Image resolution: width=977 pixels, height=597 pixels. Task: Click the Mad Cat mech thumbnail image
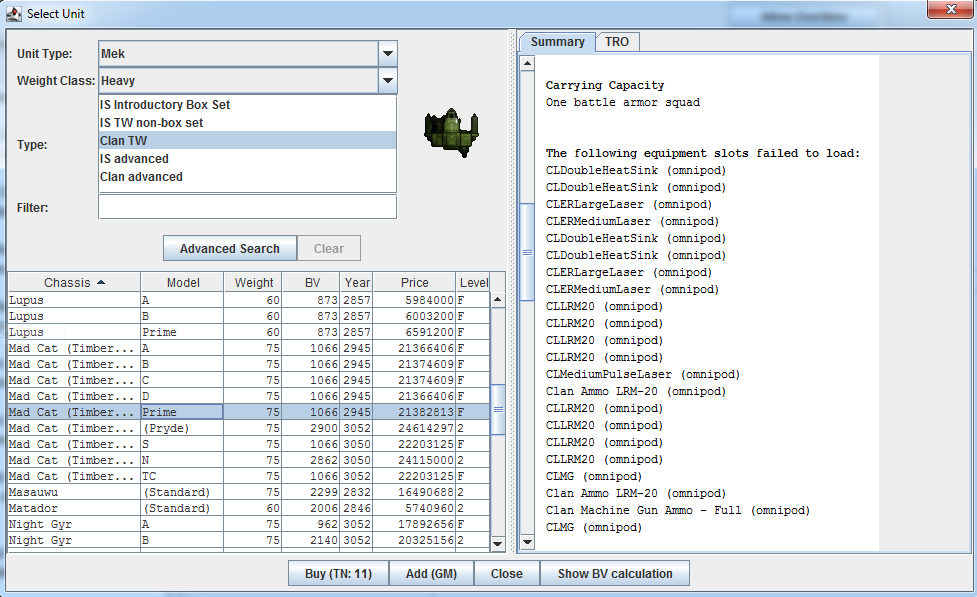point(452,133)
